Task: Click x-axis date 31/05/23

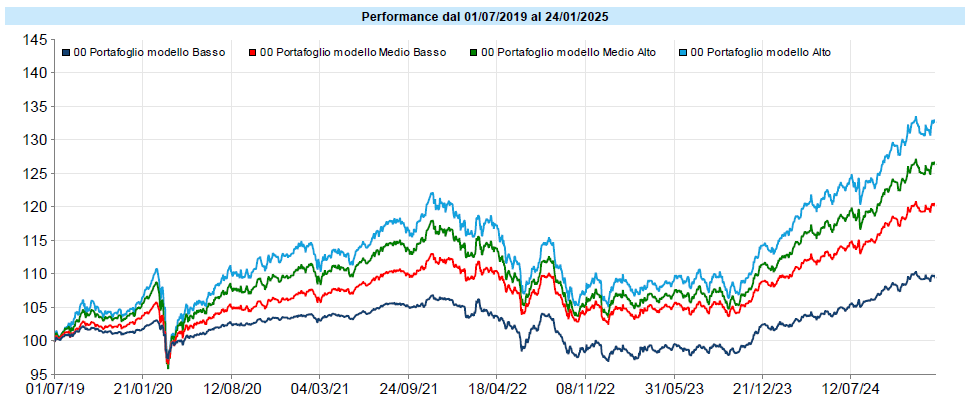Action: click(x=674, y=390)
